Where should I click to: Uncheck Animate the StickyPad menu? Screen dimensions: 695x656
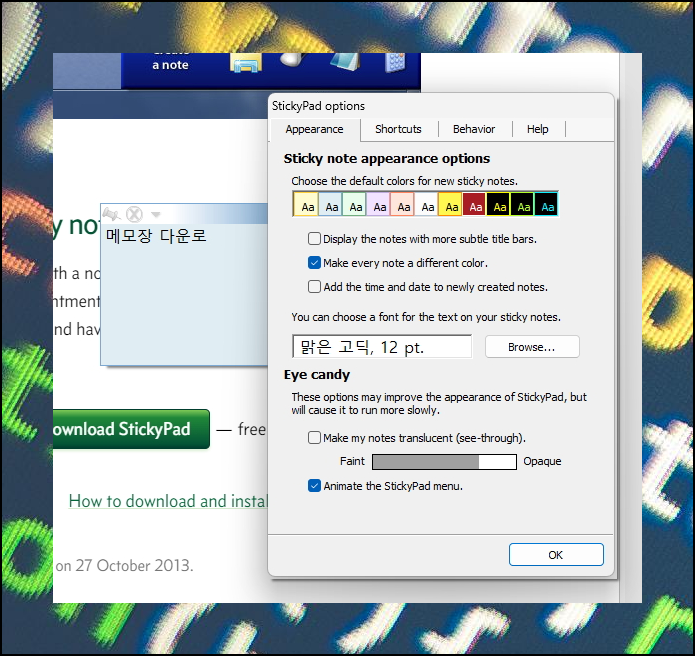pyautogui.click(x=314, y=486)
